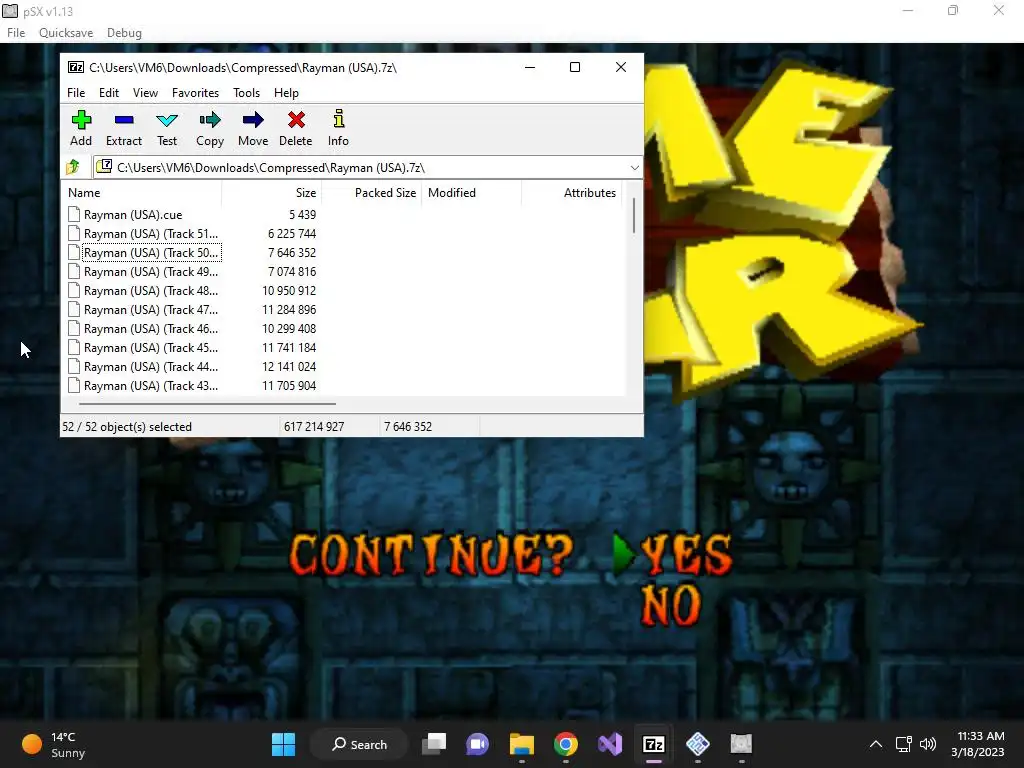The image size is (1024, 768).
Task: Open Task View on the taskbar
Action: [434, 744]
